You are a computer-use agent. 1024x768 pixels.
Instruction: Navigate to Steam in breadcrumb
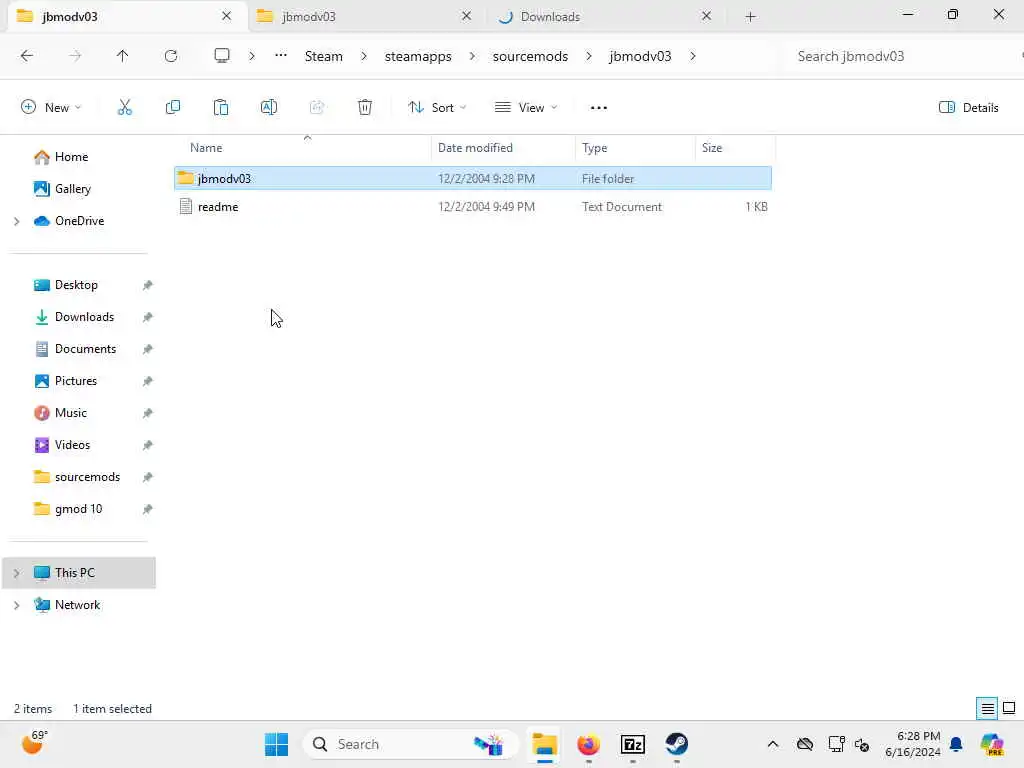point(324,56)
